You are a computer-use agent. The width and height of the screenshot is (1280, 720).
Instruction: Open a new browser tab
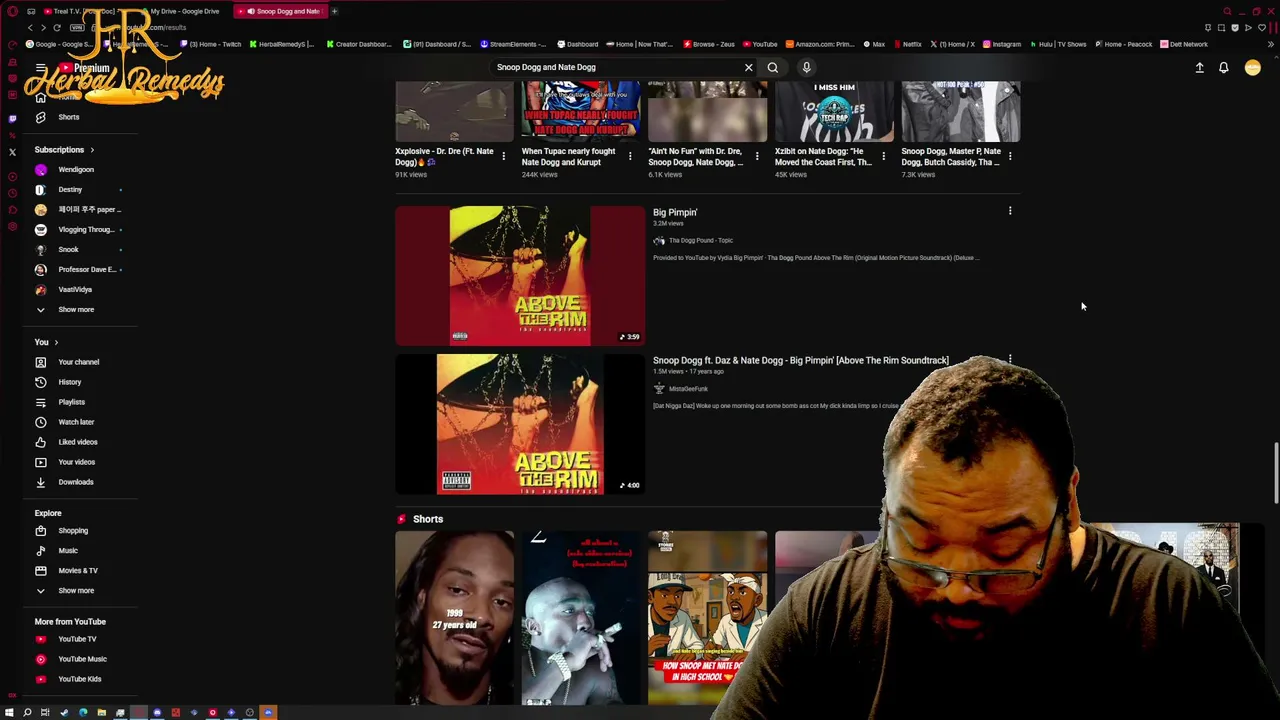coord(334,11)
